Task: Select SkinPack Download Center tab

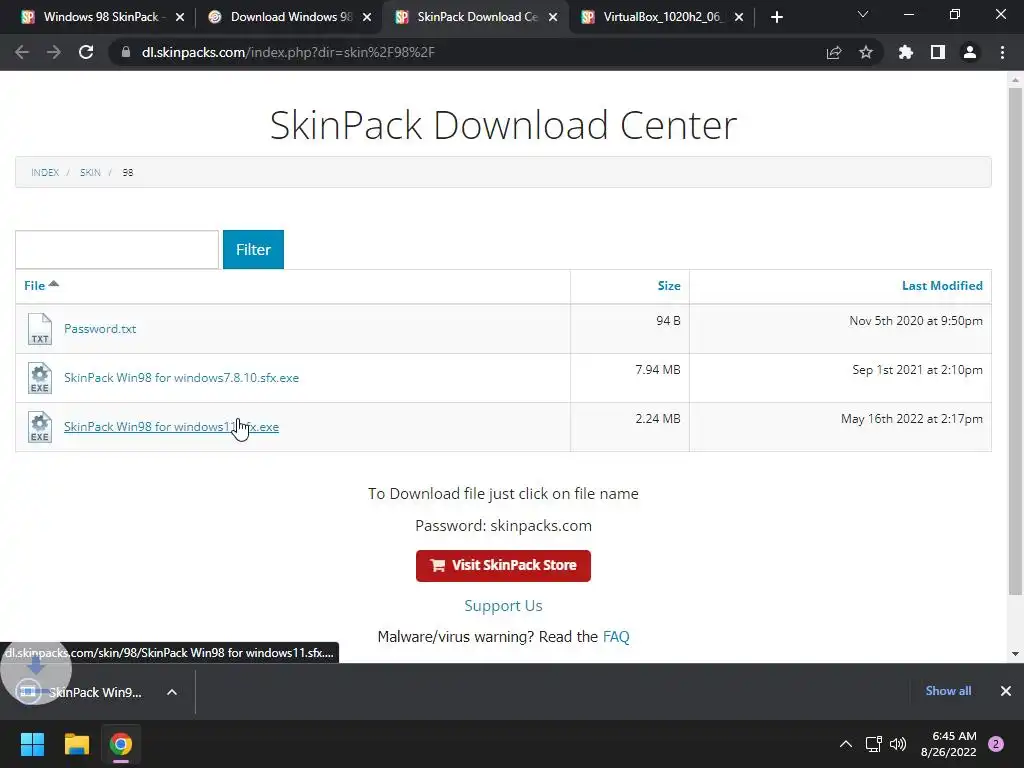Action: coord(476,17)
